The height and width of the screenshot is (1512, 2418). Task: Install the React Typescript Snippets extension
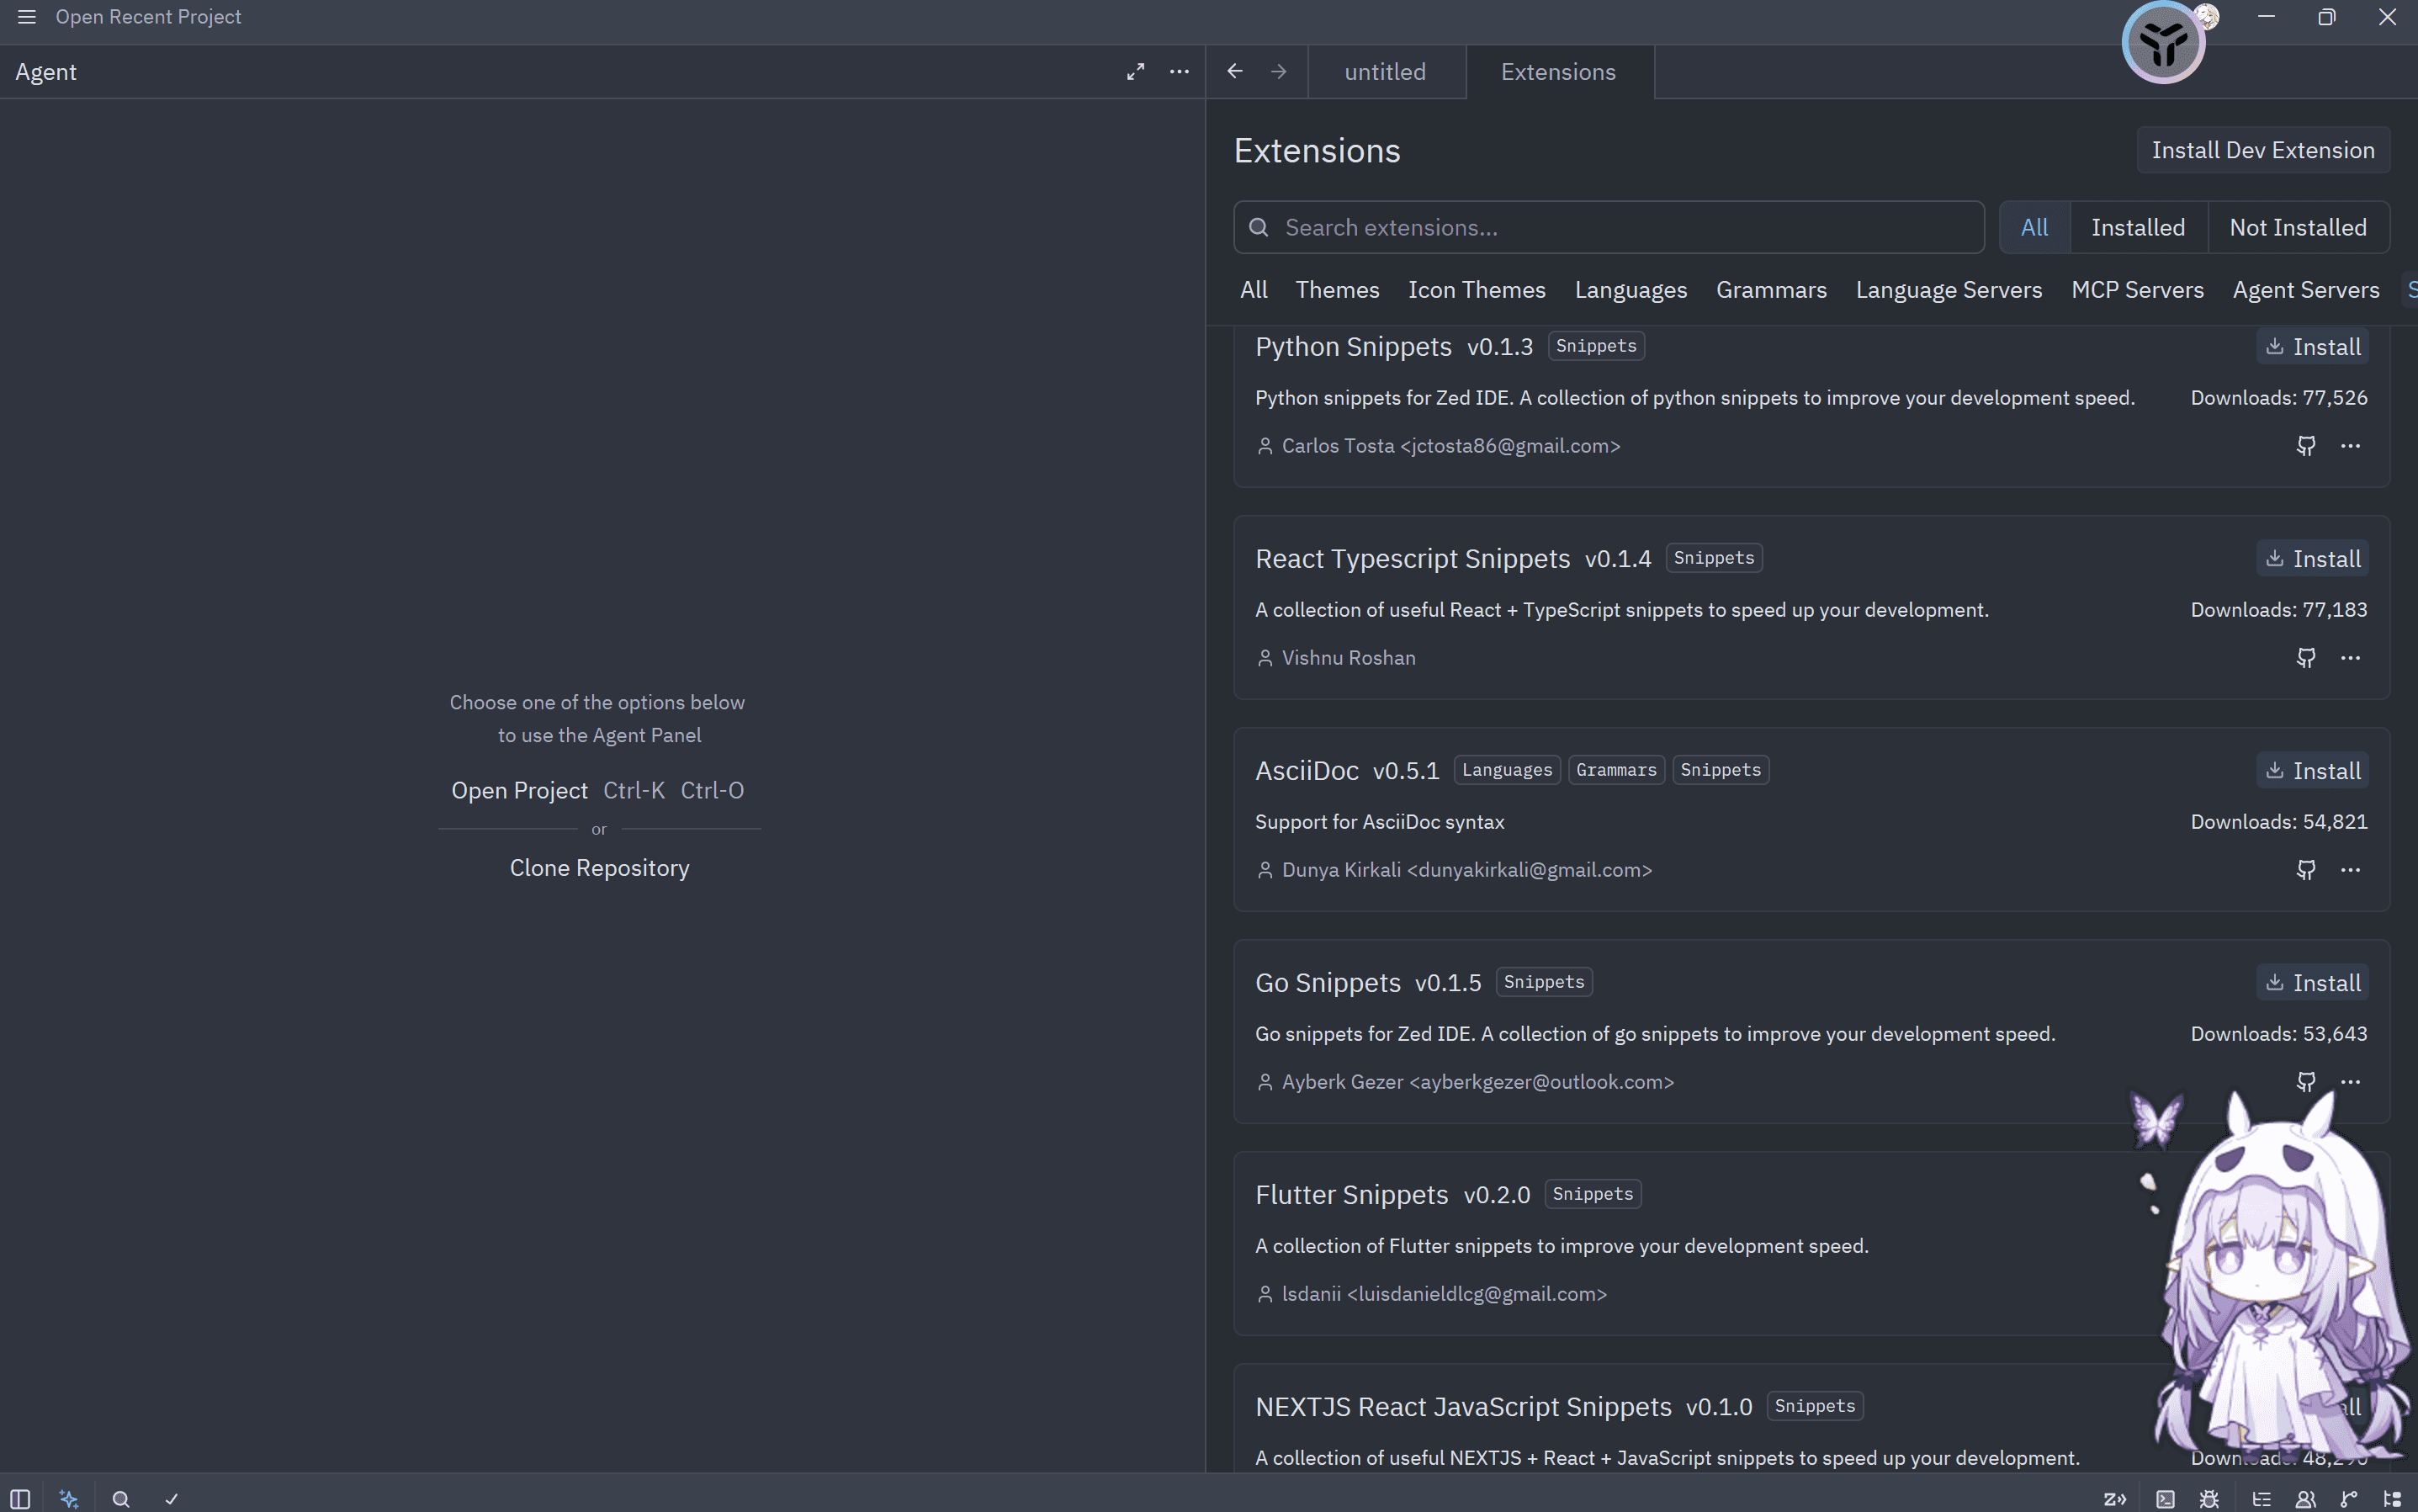click(2312, 559)
